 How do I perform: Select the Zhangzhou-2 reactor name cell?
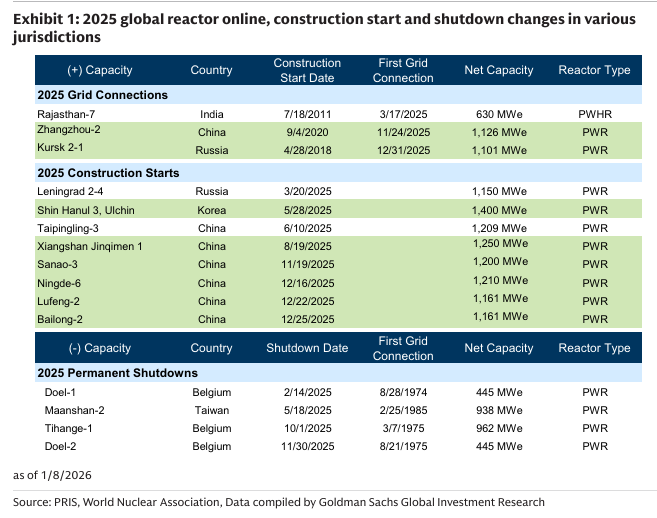pyautogui.click(x=69, y=131)
